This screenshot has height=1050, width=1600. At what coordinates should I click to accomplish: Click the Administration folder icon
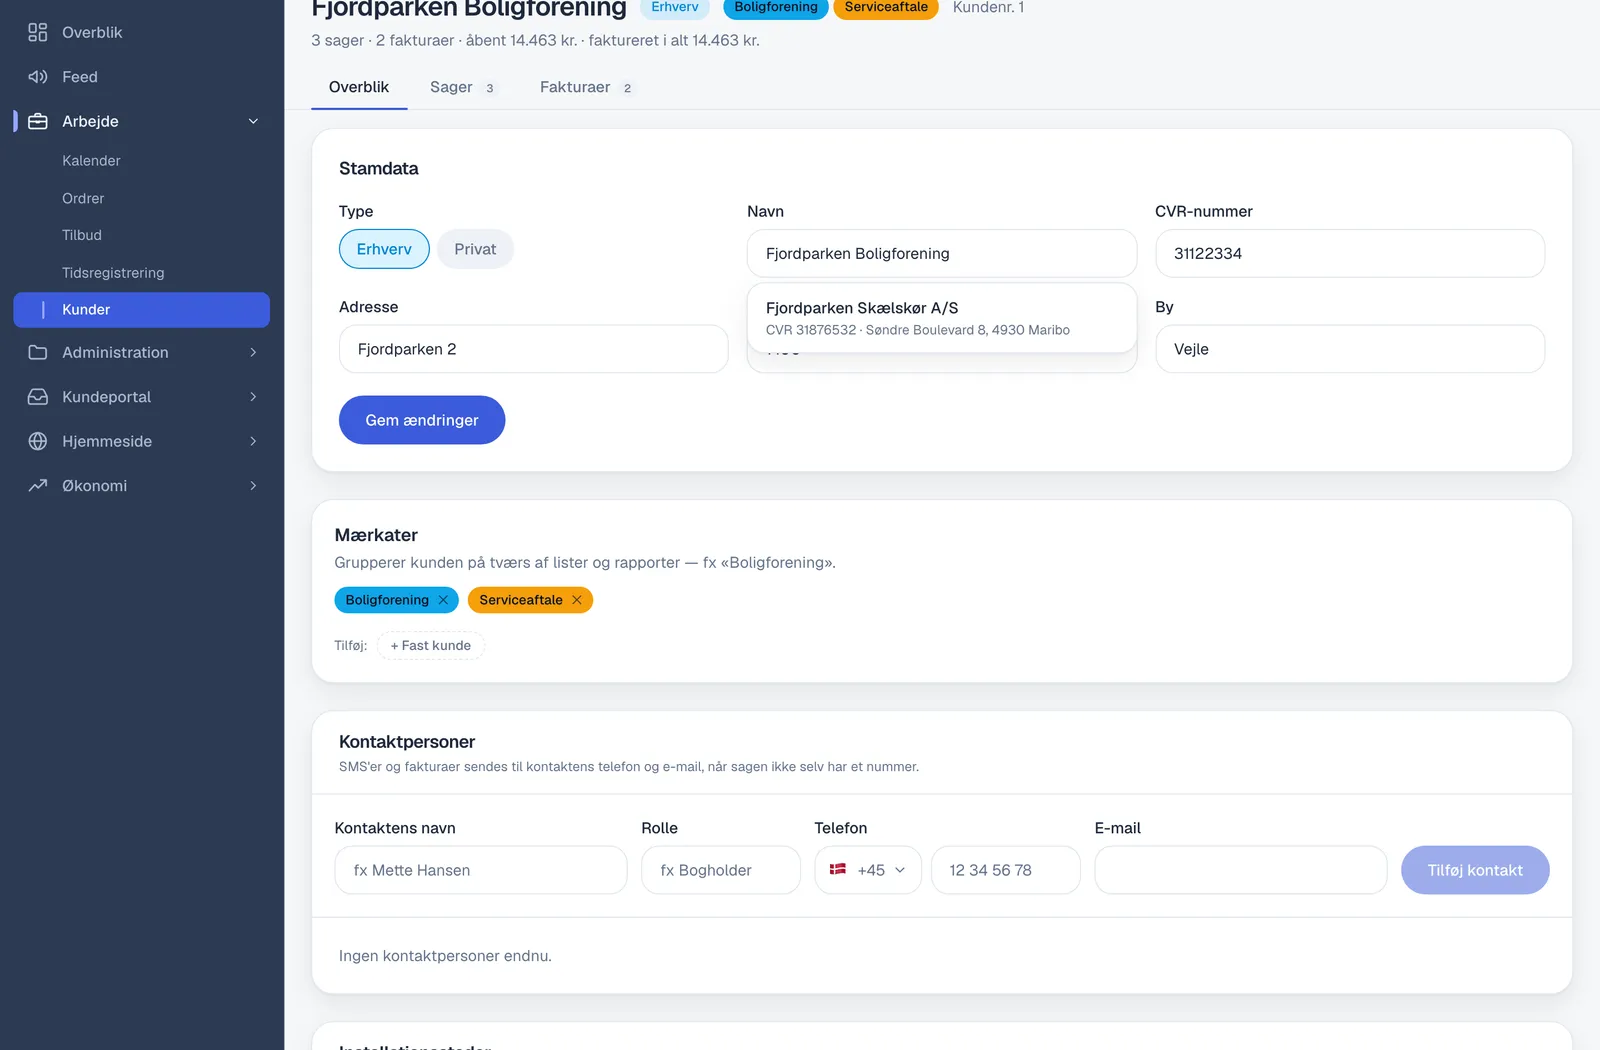[38, 352]
